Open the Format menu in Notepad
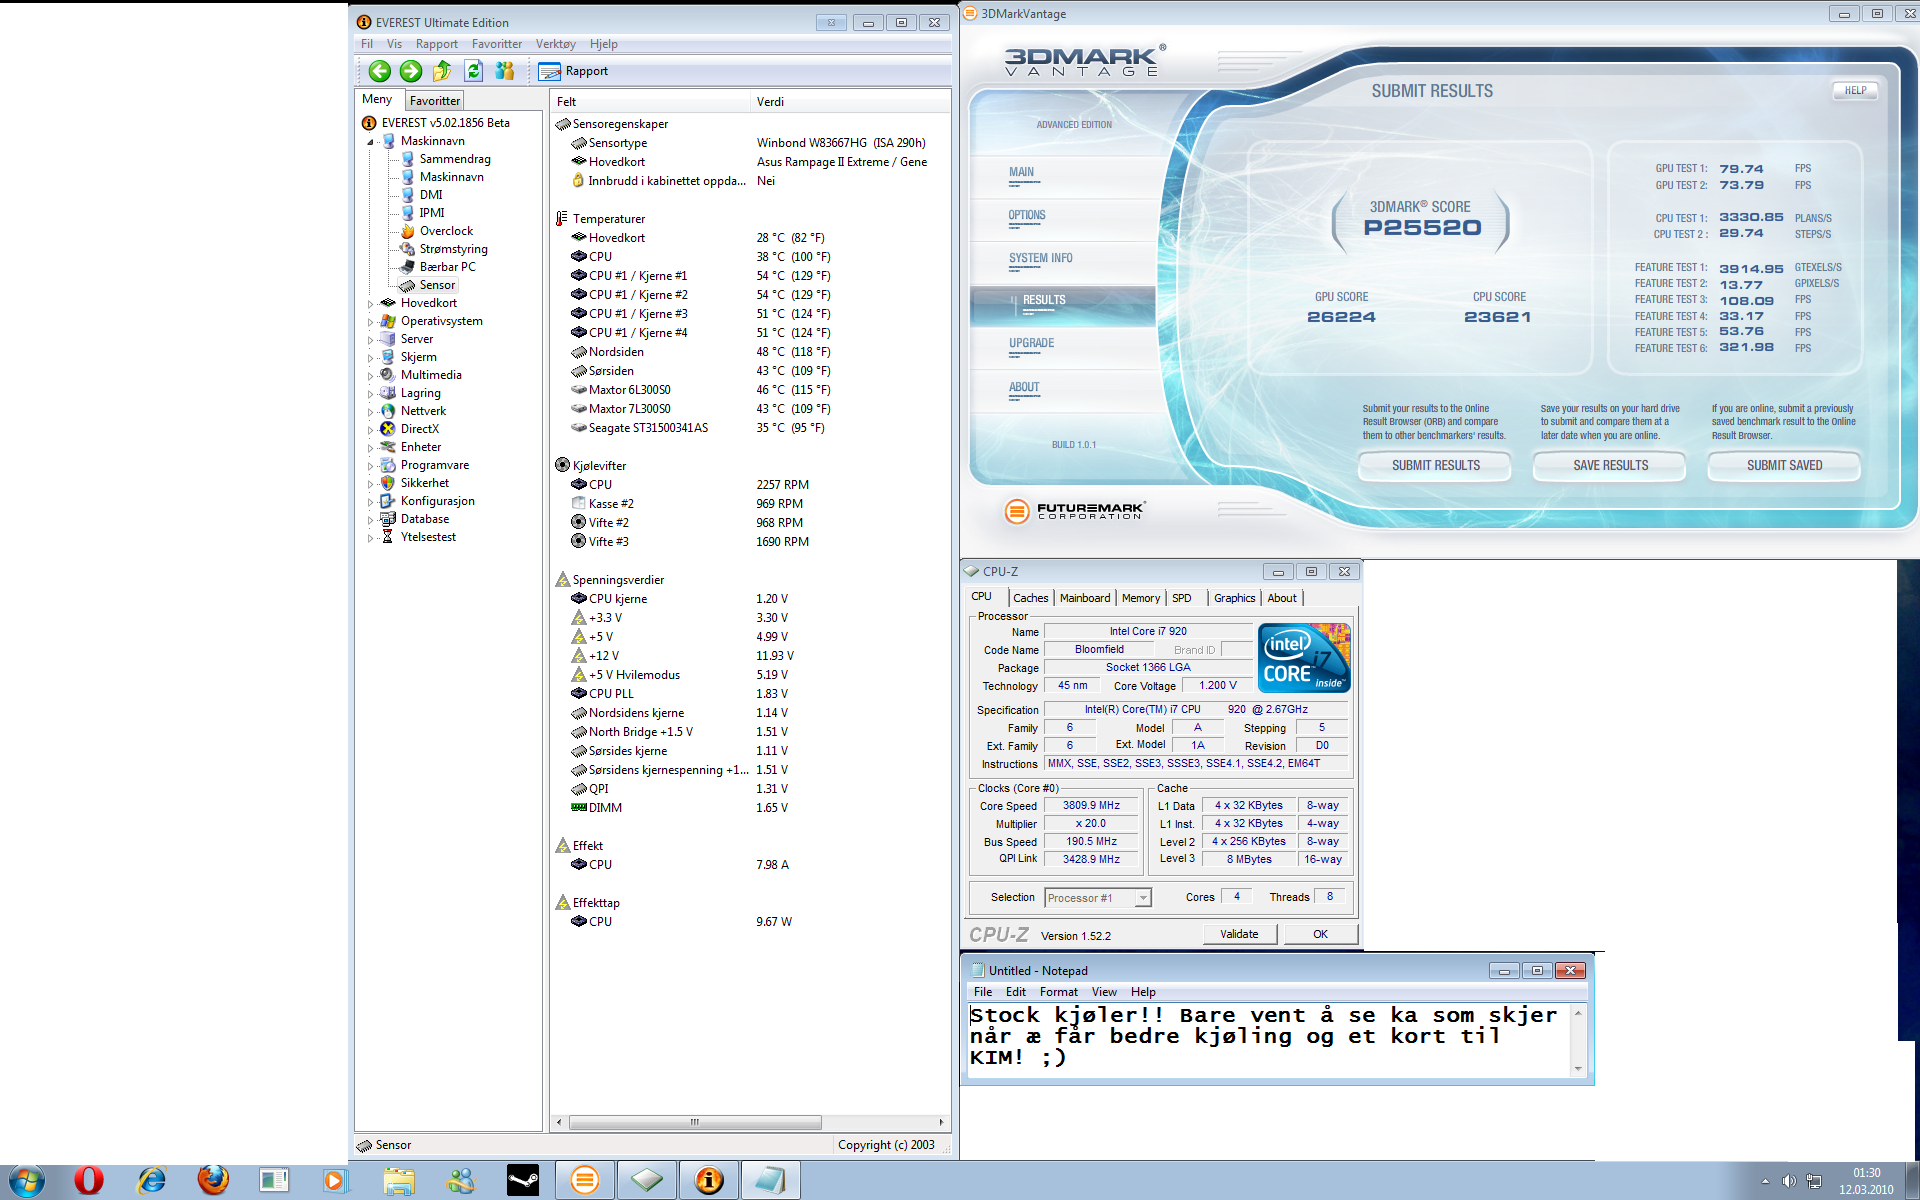 point(1058,992)
